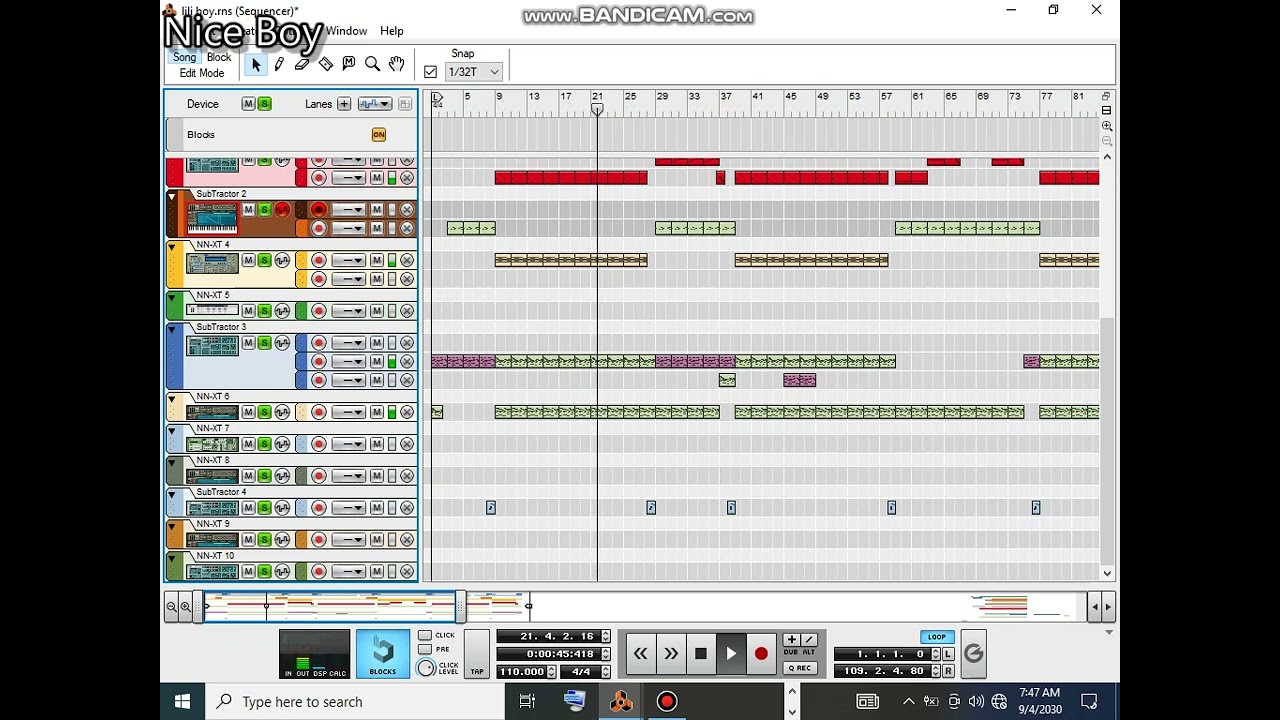Adjust the Click Level knob
This screenshot has width=1280, height=720.
[426, 668]
